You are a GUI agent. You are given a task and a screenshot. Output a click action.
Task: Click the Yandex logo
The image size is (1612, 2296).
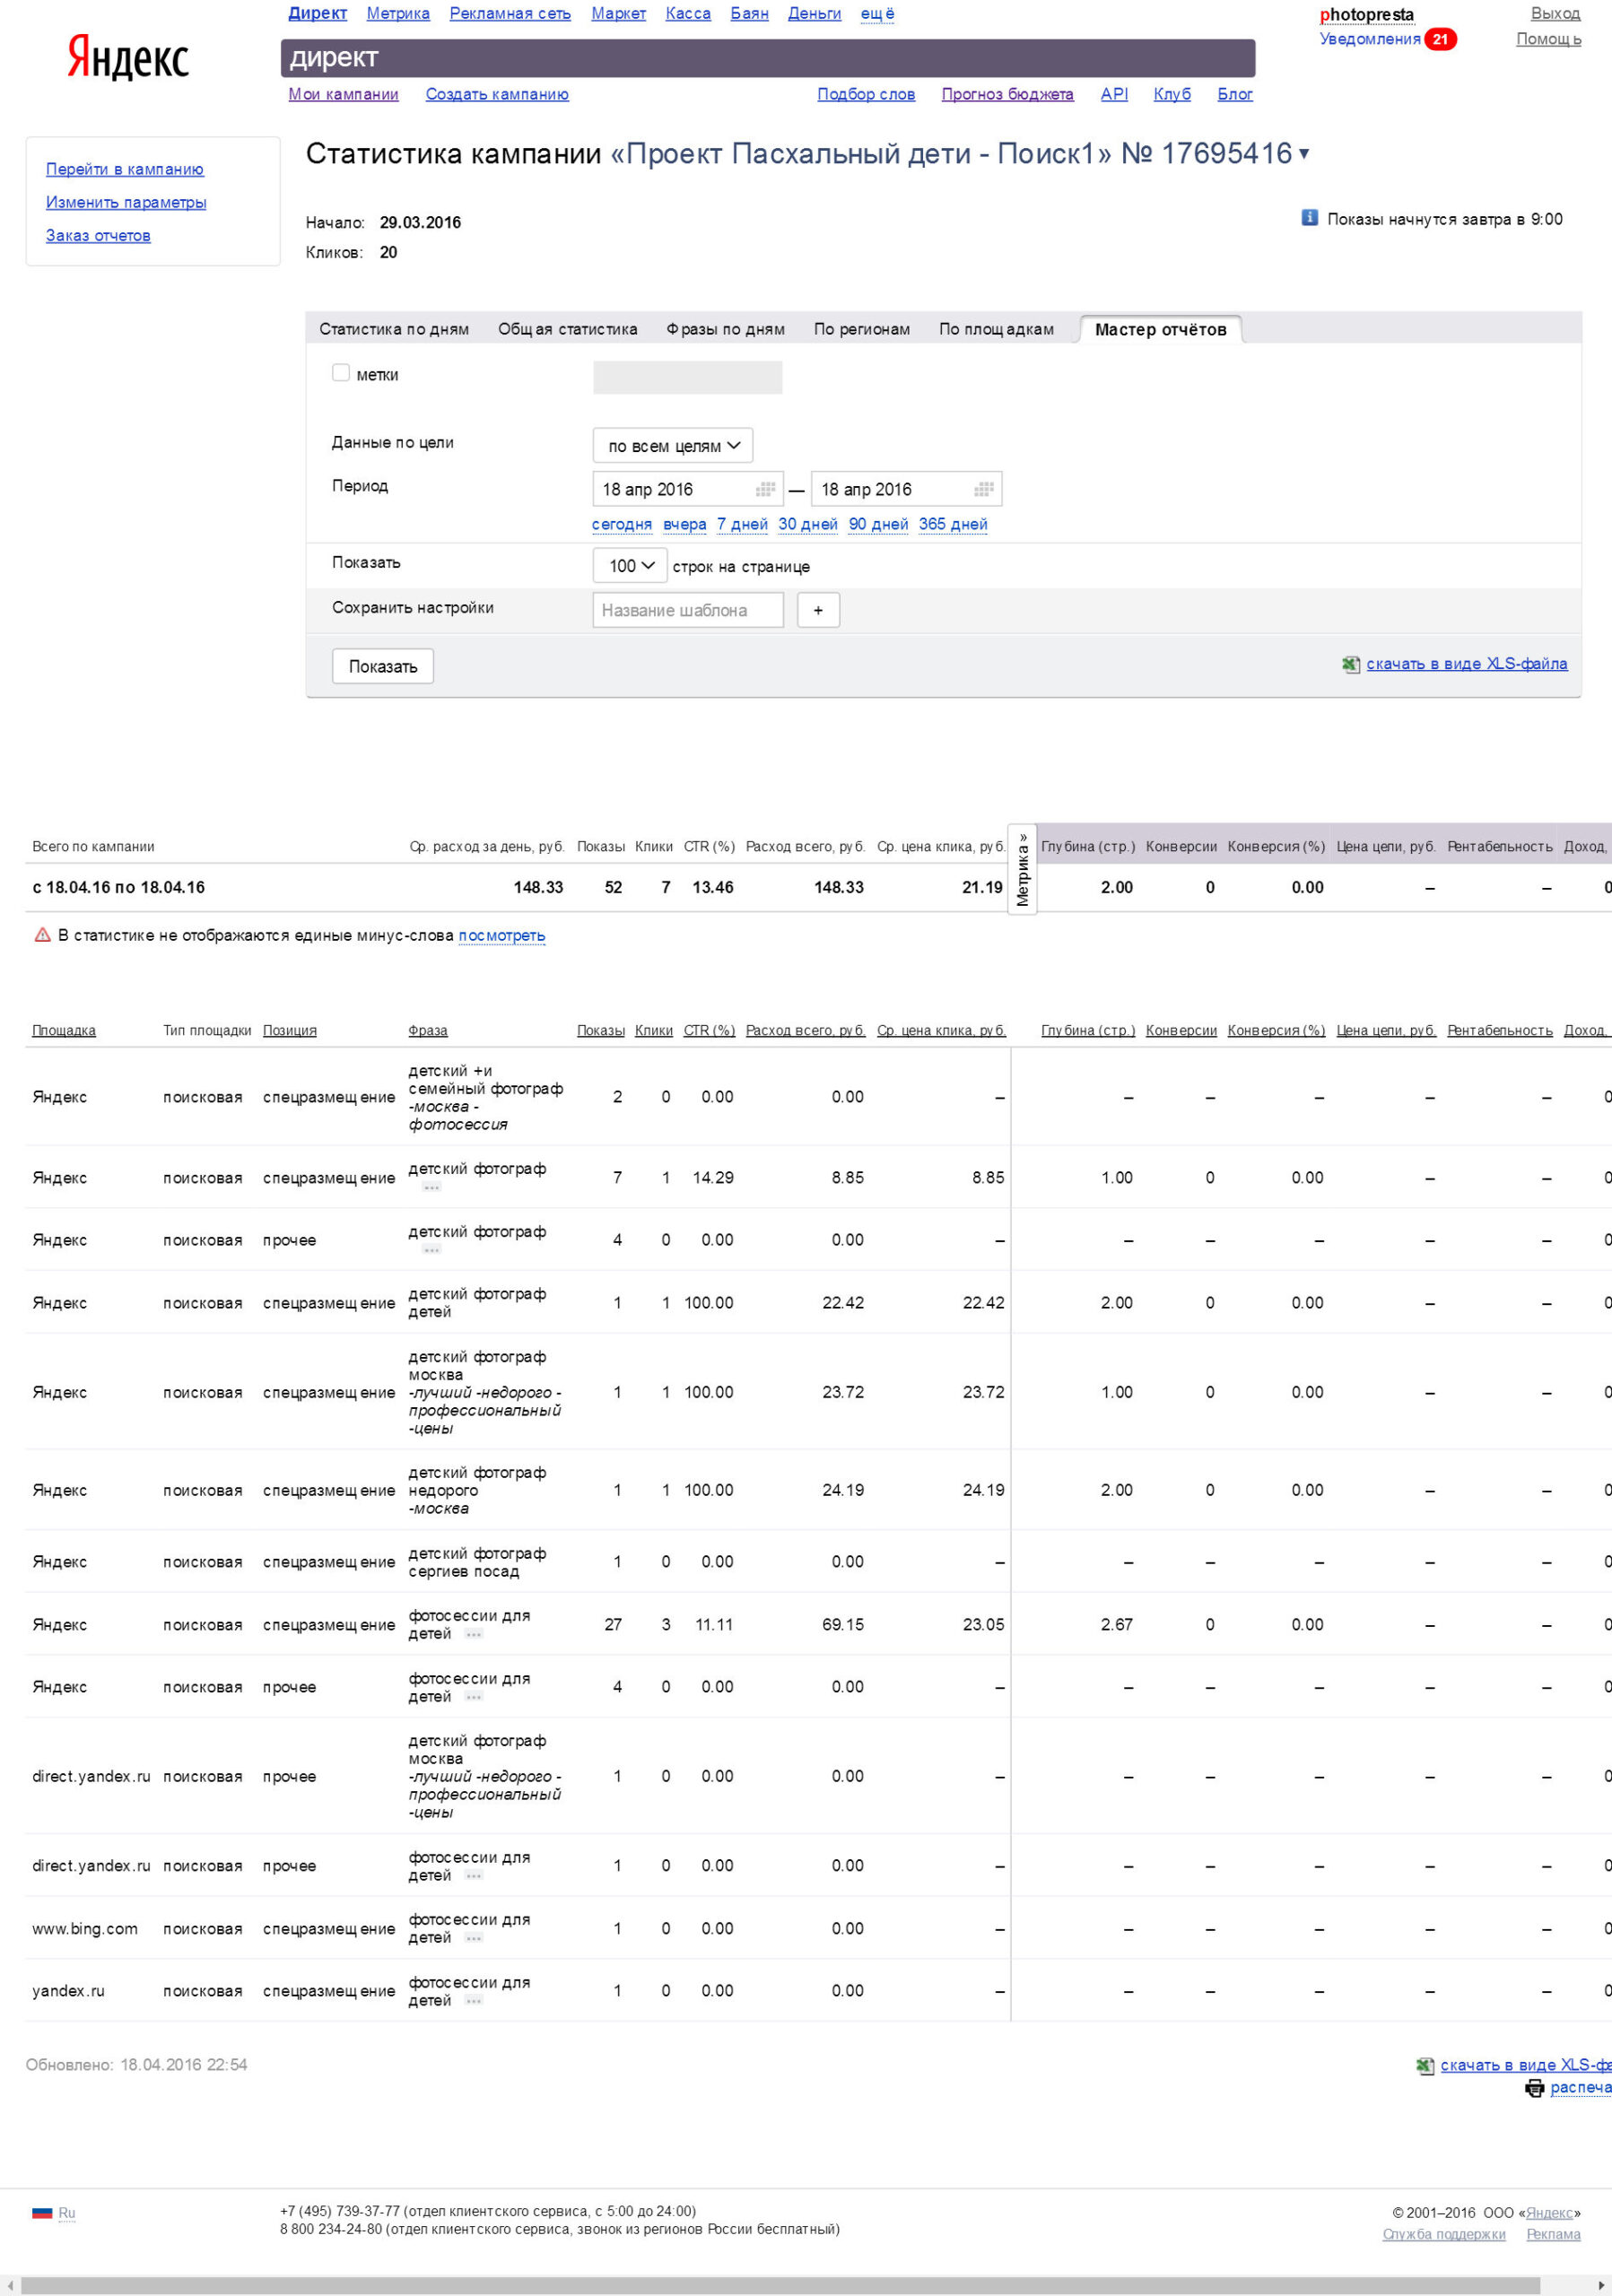[x=127, y=57]
